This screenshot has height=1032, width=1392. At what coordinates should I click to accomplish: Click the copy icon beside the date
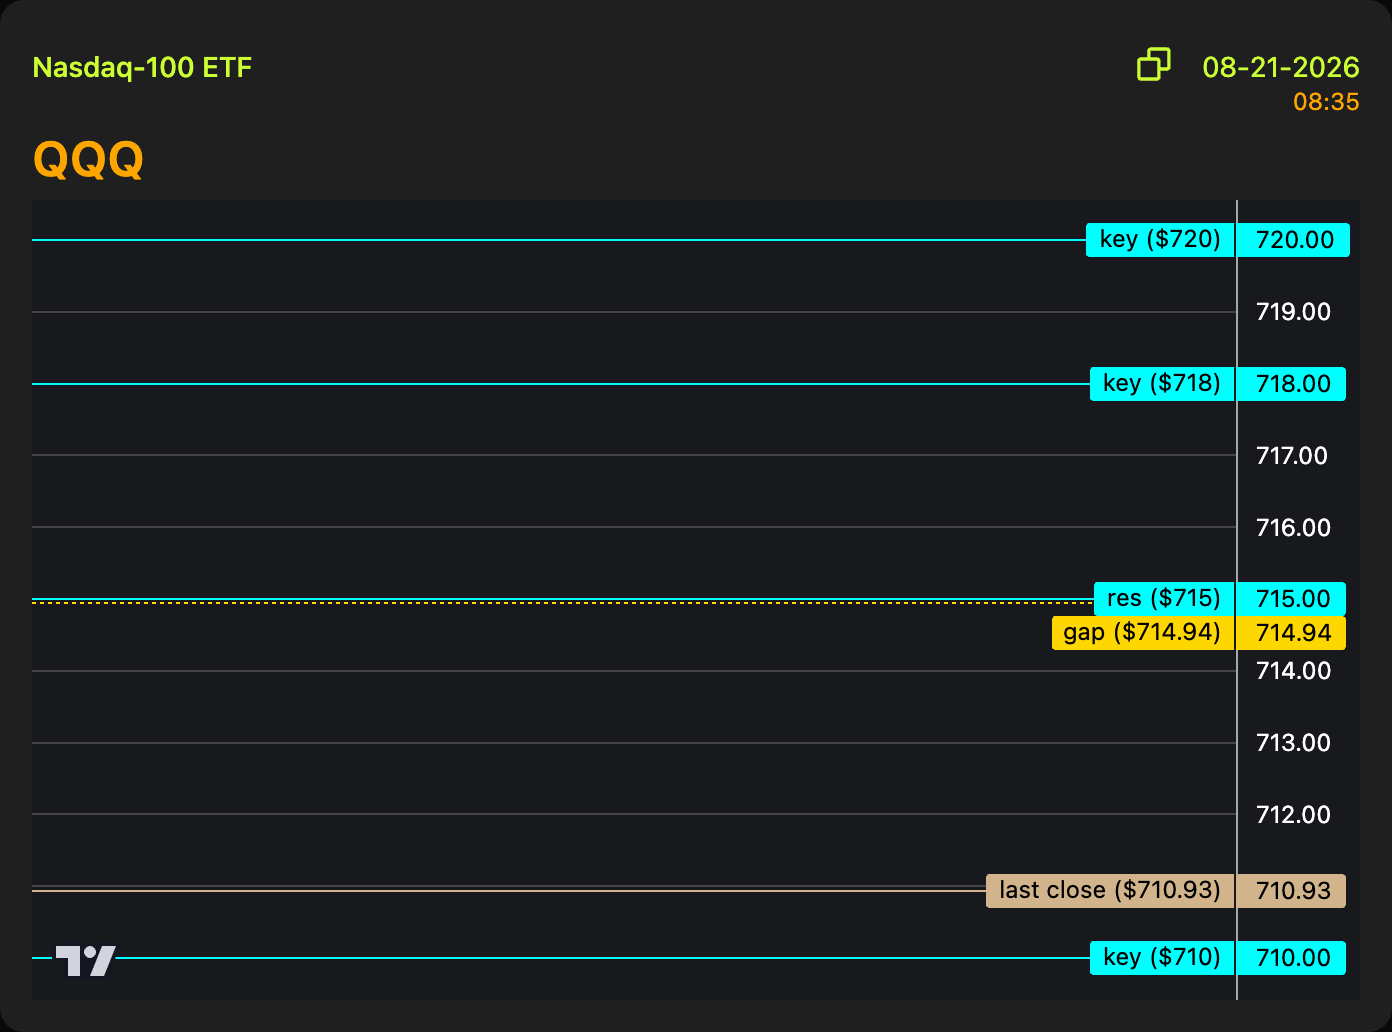tap(1154, 64)
